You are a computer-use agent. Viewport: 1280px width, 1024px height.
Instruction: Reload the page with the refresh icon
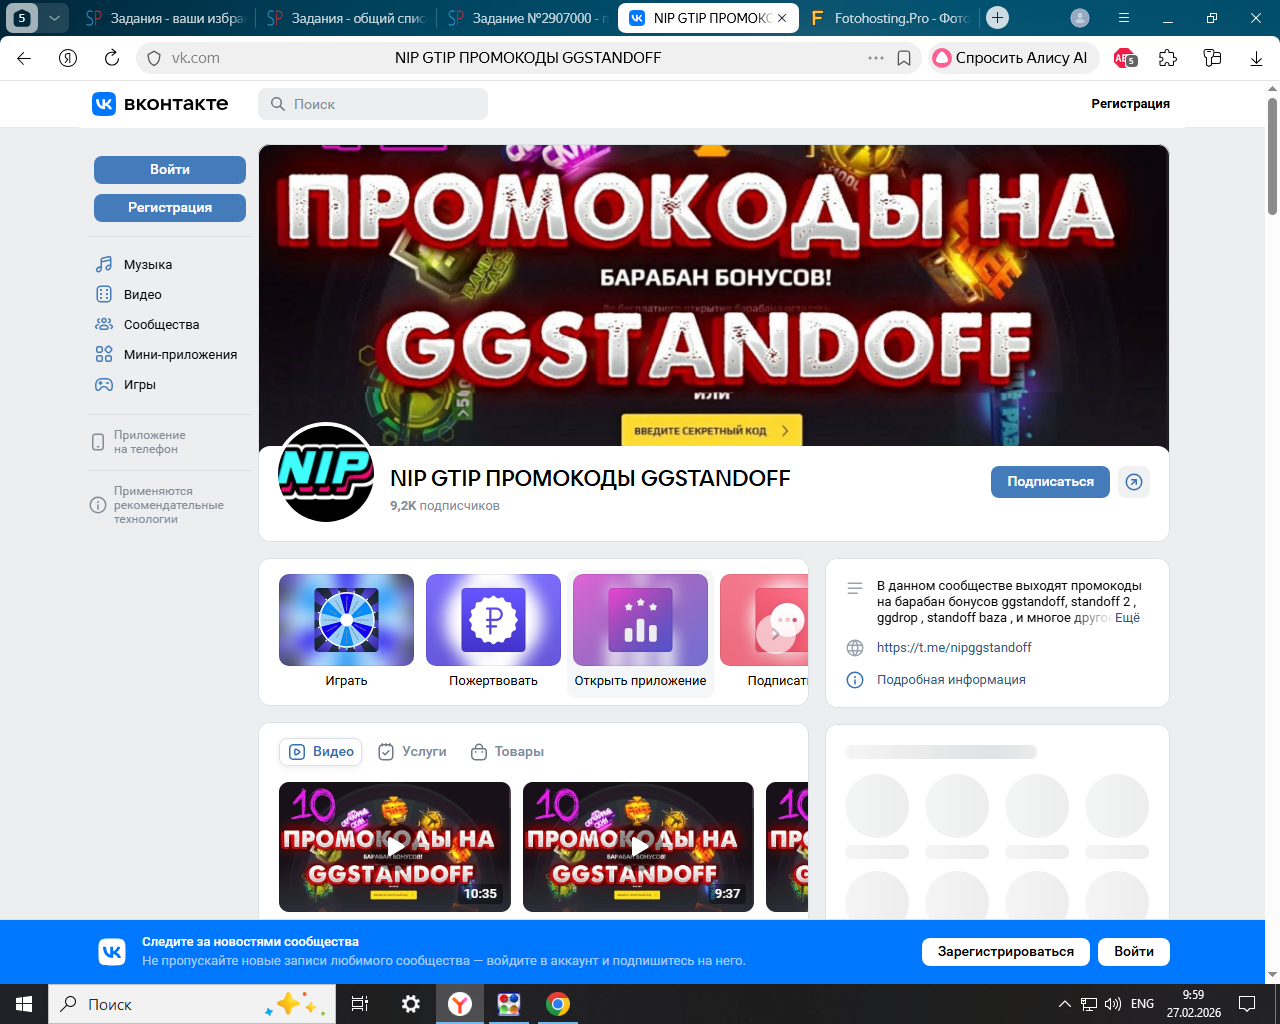[112, 58]
